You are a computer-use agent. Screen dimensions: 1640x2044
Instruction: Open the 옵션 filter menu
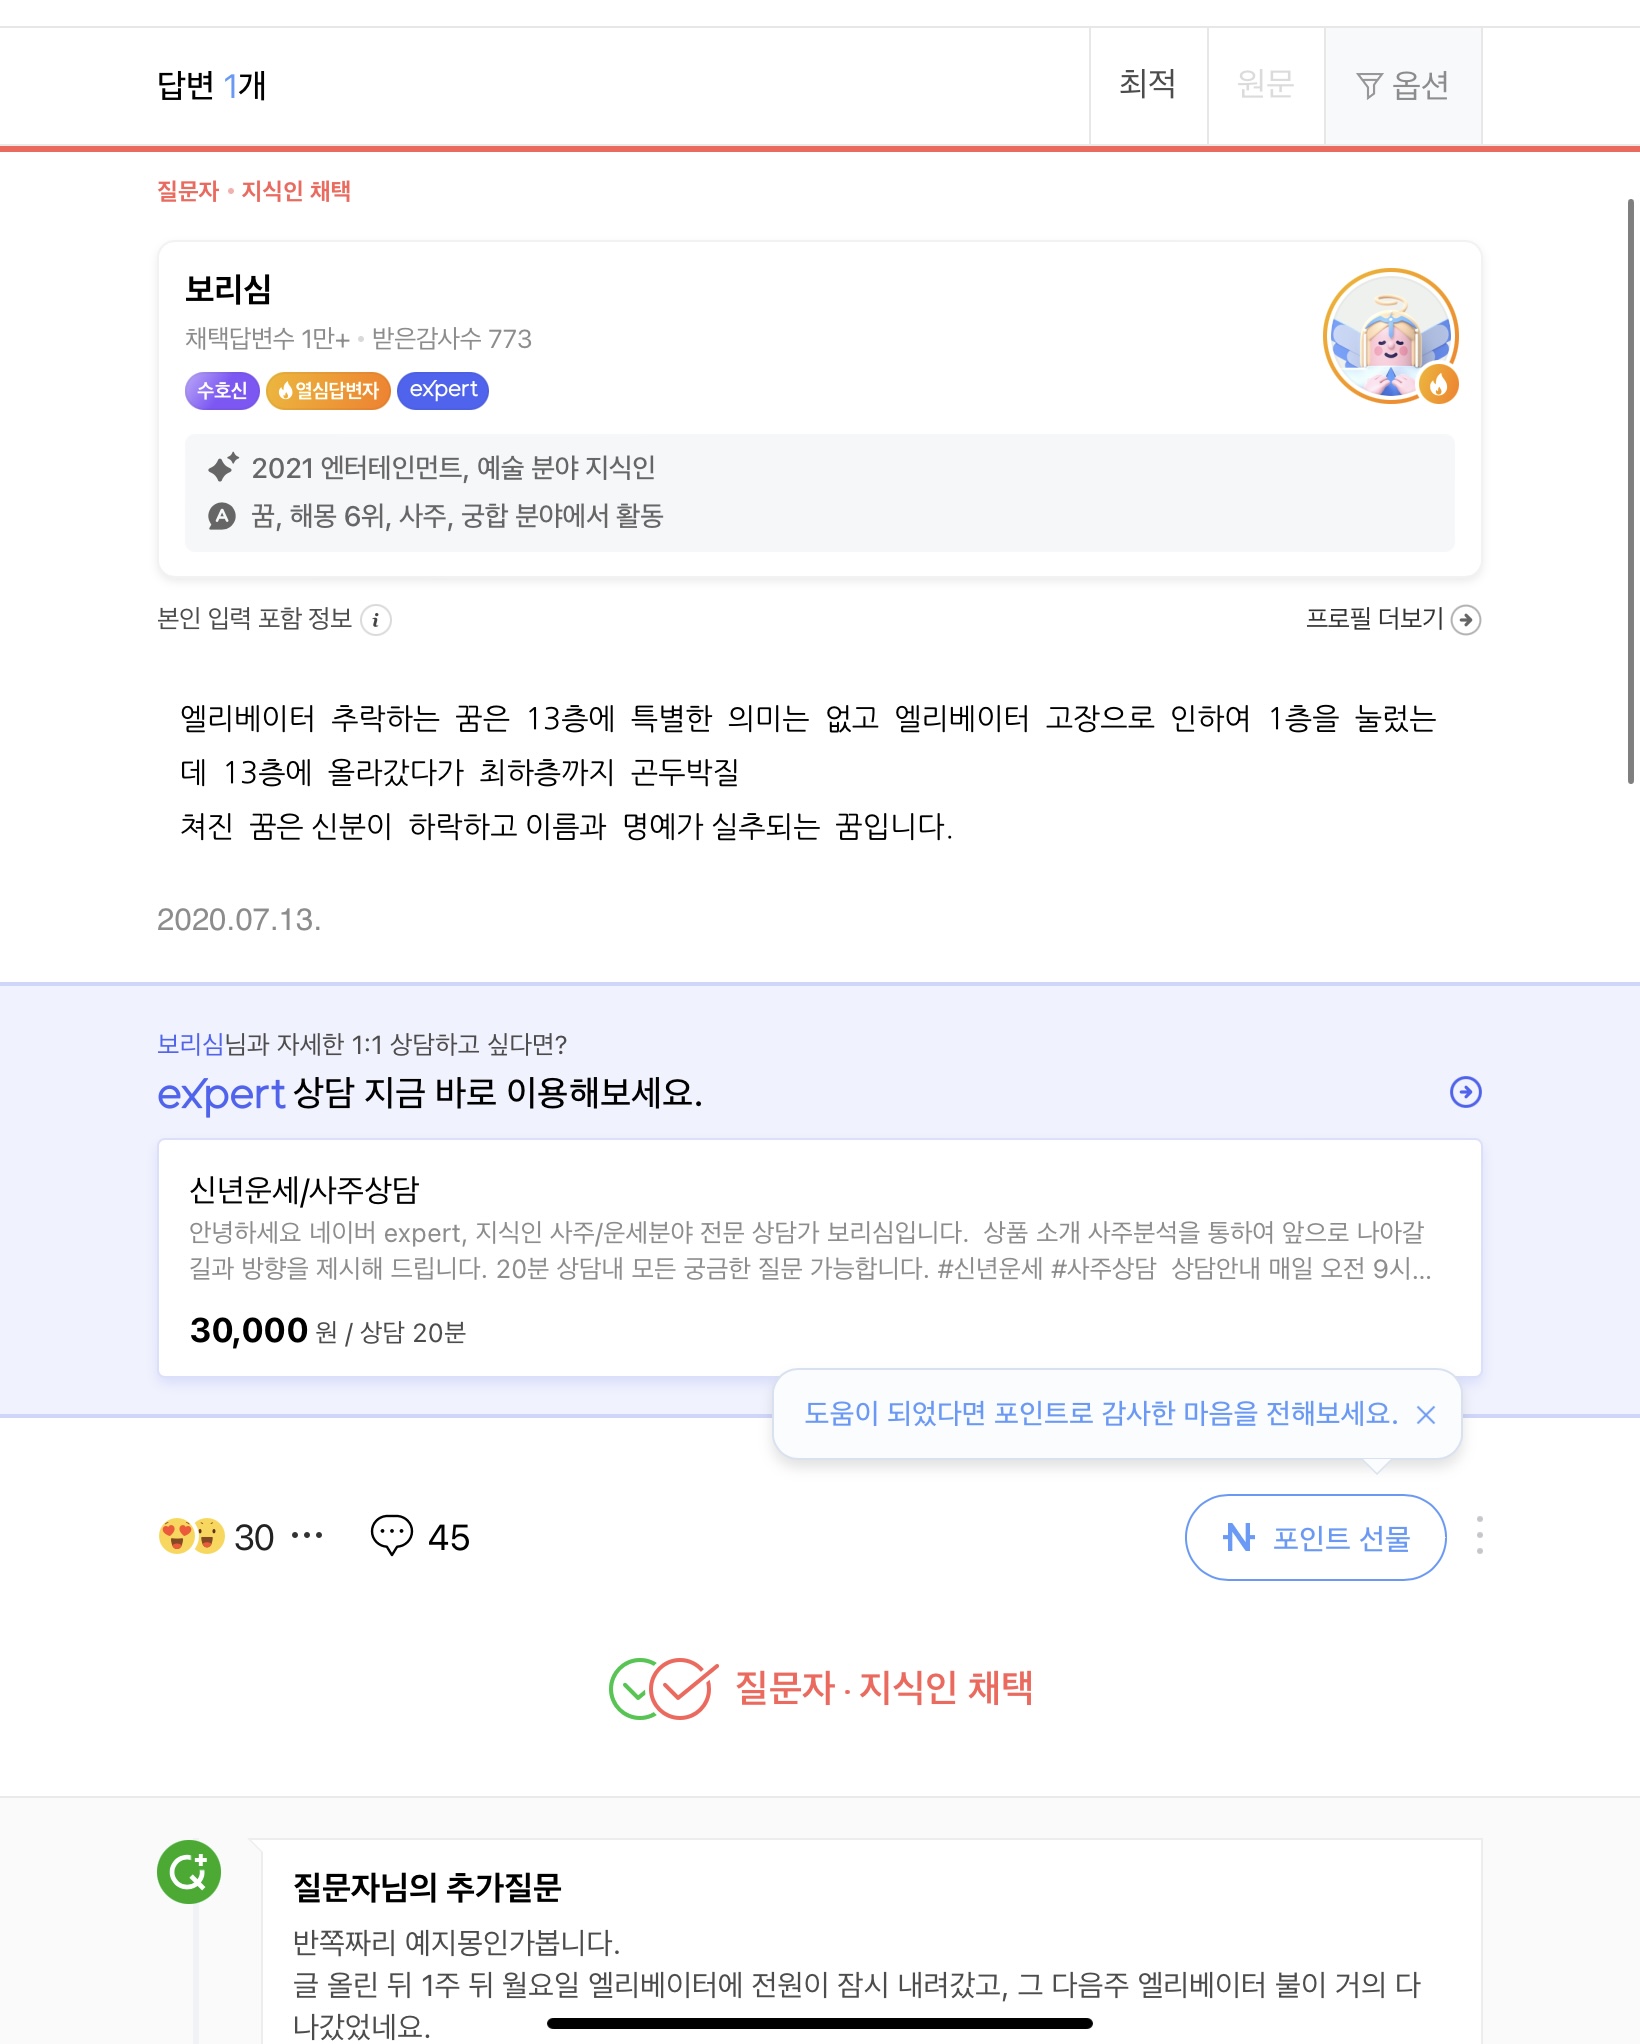(x=1403, y=86)
